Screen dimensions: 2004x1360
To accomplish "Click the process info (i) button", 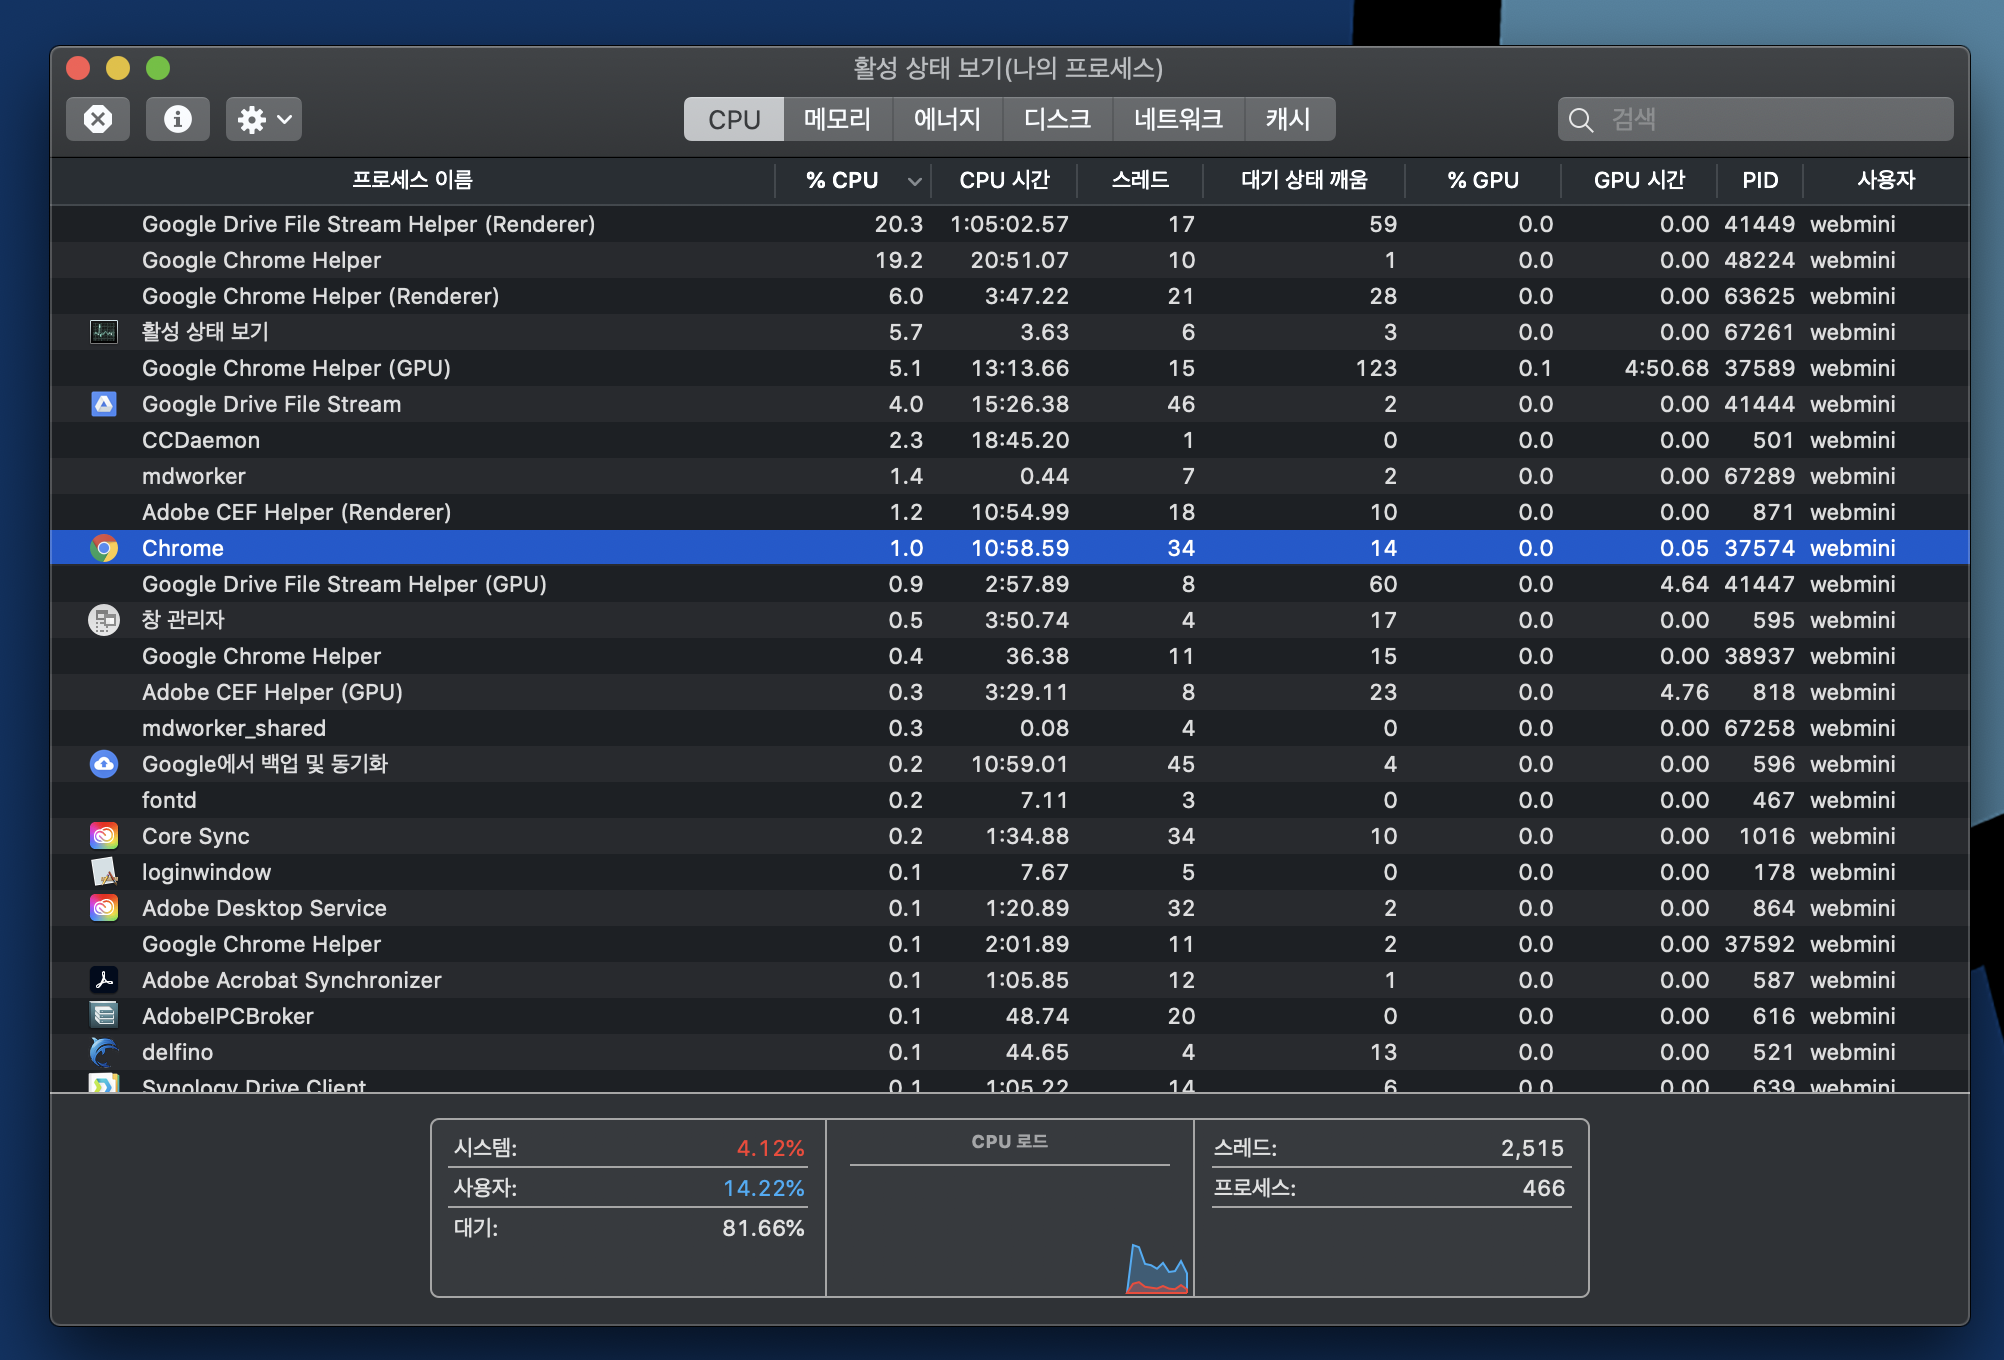I will [178, 120].
